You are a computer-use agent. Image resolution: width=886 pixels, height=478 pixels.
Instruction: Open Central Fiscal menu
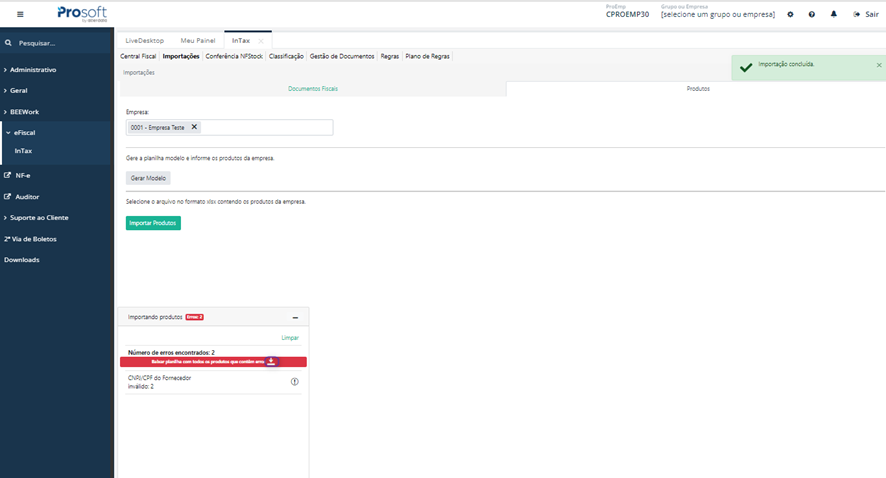coord(138,57)
